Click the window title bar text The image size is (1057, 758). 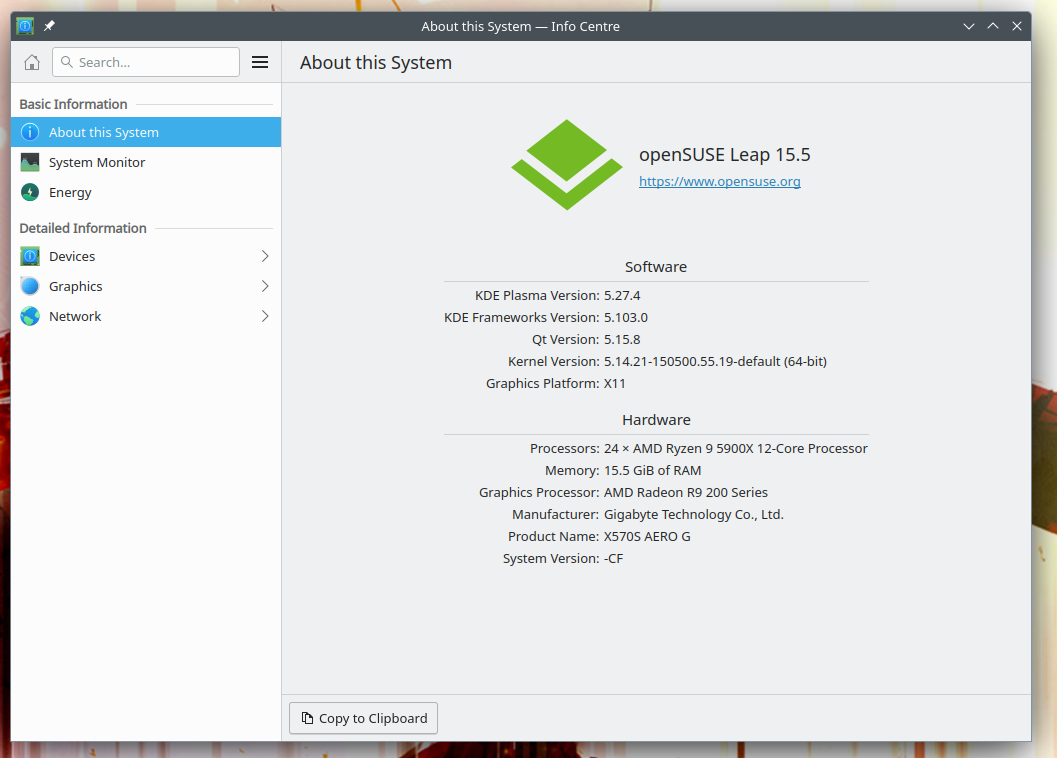click(x=520, y=26)
